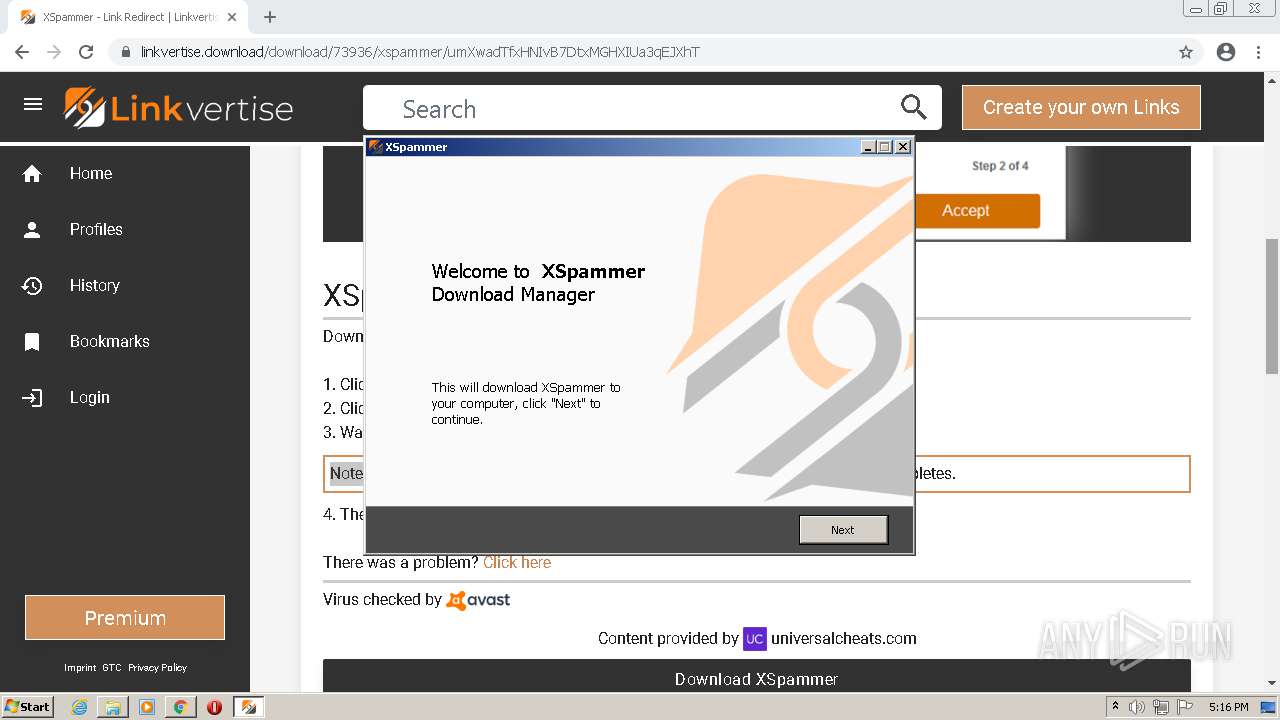Click the Linkvertise logo

pos(178,108)
